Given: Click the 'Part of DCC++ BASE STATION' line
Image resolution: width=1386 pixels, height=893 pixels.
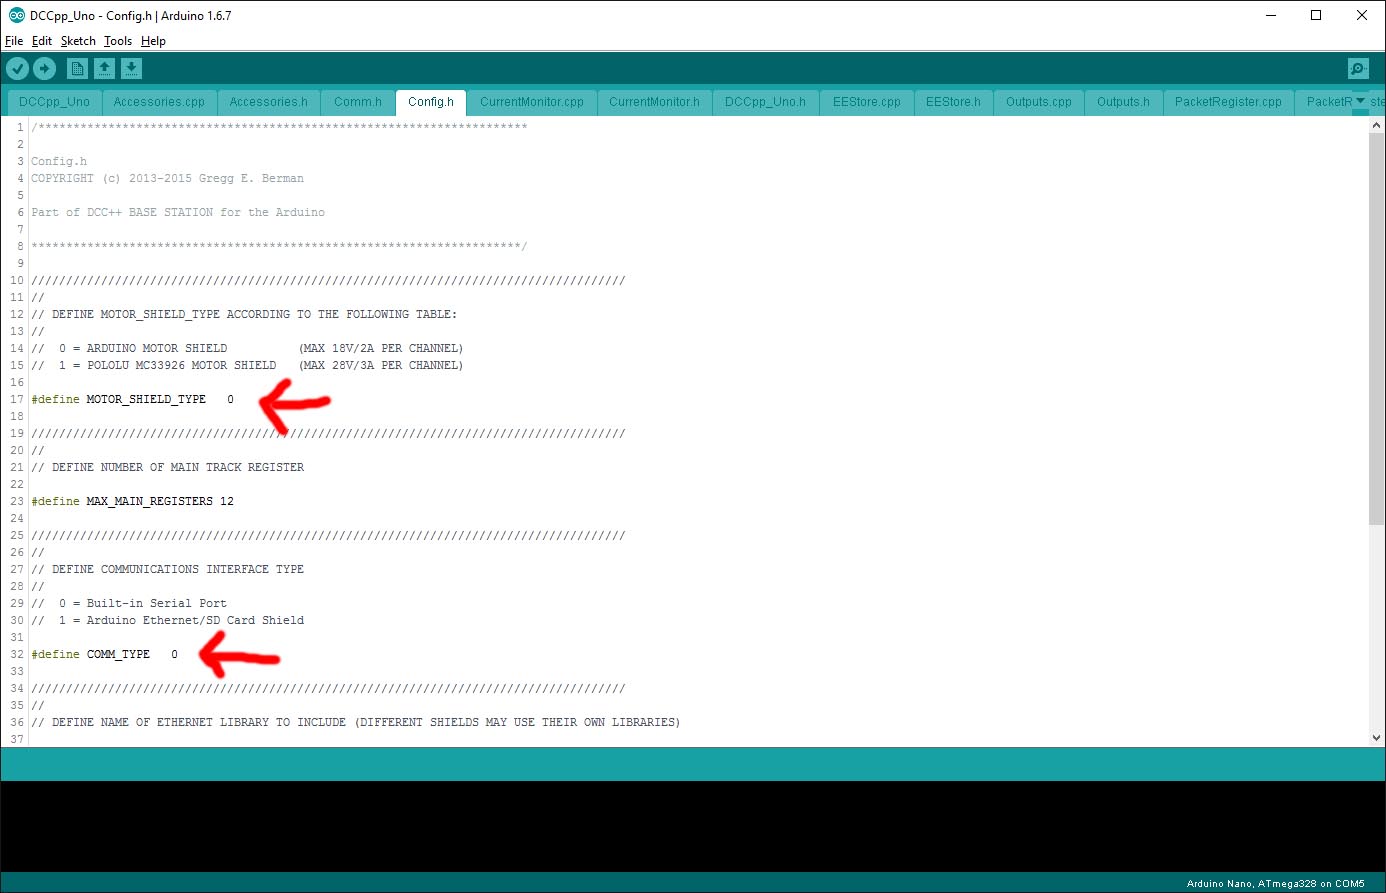Looking at the screenshot, I should point(178,212).
